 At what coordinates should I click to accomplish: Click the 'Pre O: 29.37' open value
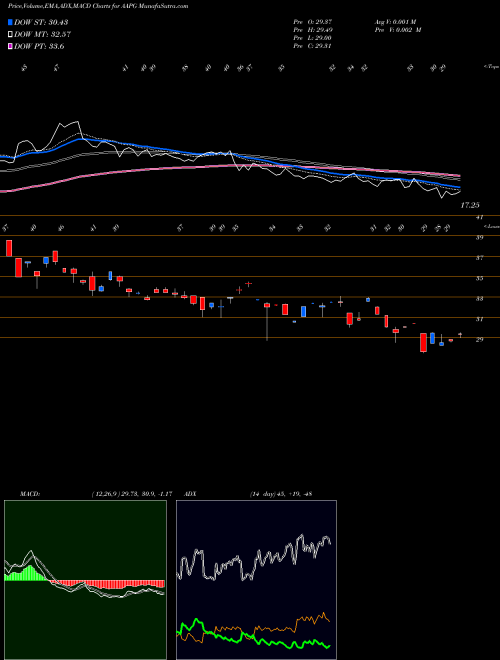313,21
